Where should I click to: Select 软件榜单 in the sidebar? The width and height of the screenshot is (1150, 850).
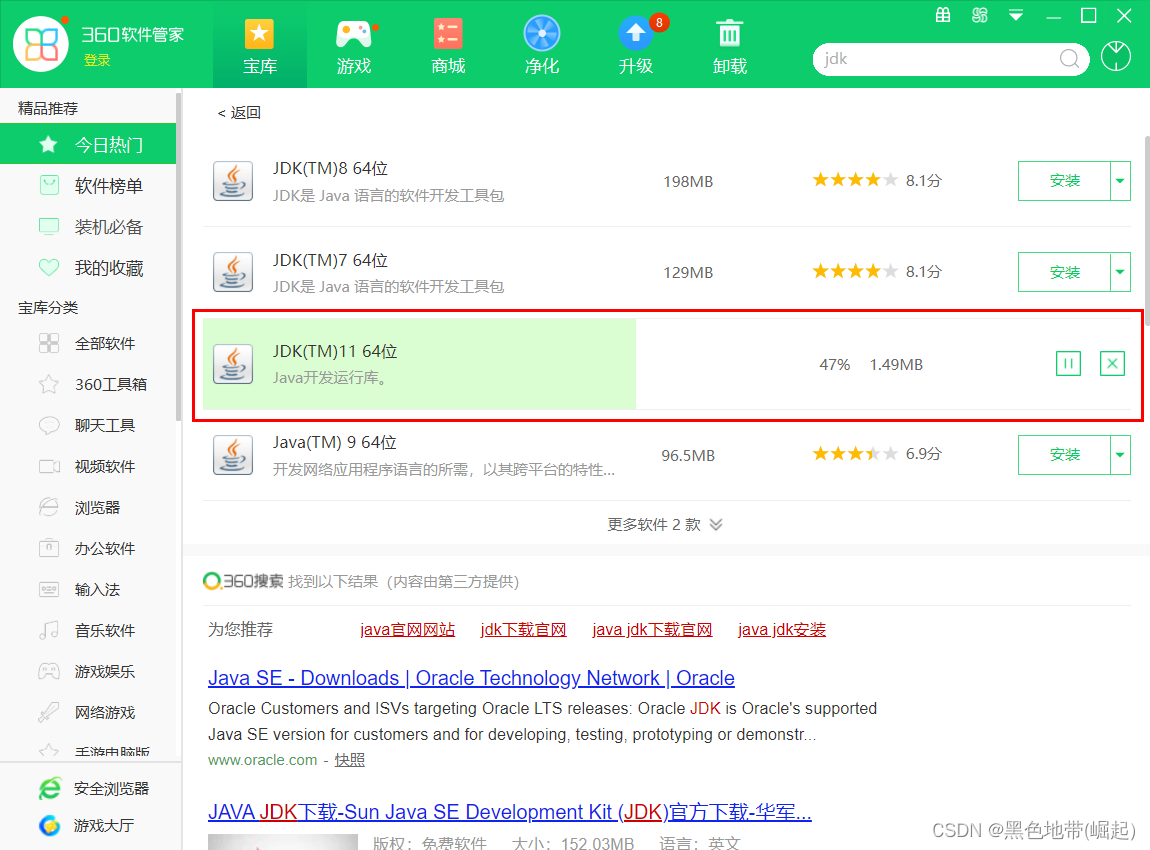click(108, 186)
